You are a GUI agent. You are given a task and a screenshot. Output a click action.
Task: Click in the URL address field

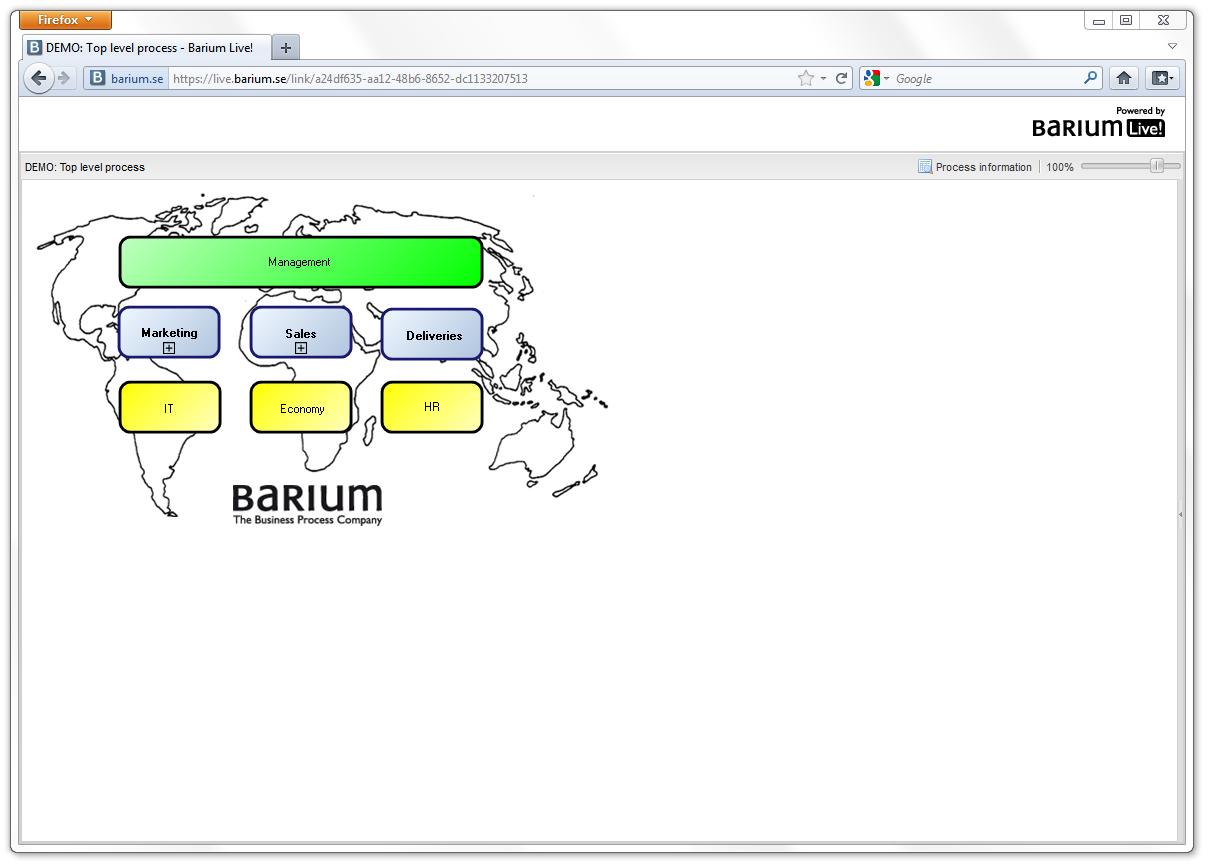coord(480,78)
